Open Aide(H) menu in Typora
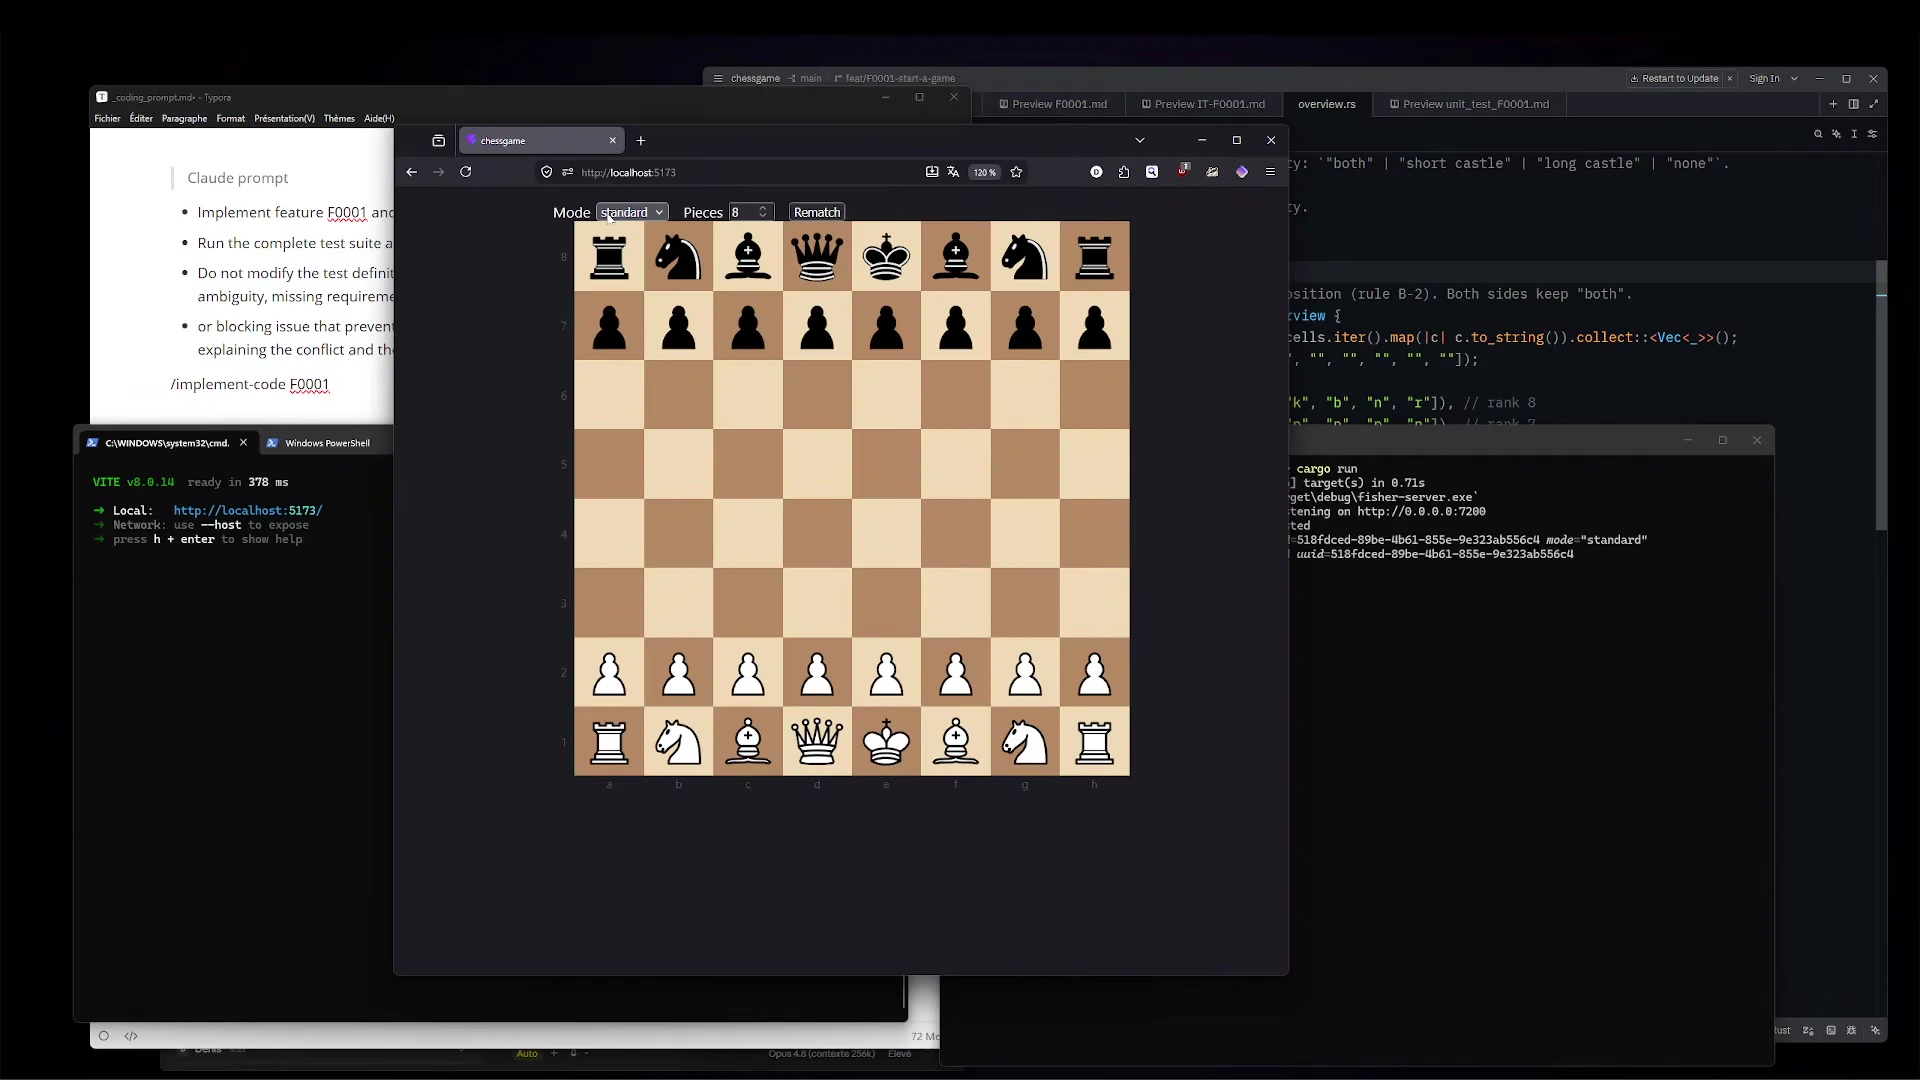Image resolution: width=1920 pixels, height=1080 pixels. point(379,119)
